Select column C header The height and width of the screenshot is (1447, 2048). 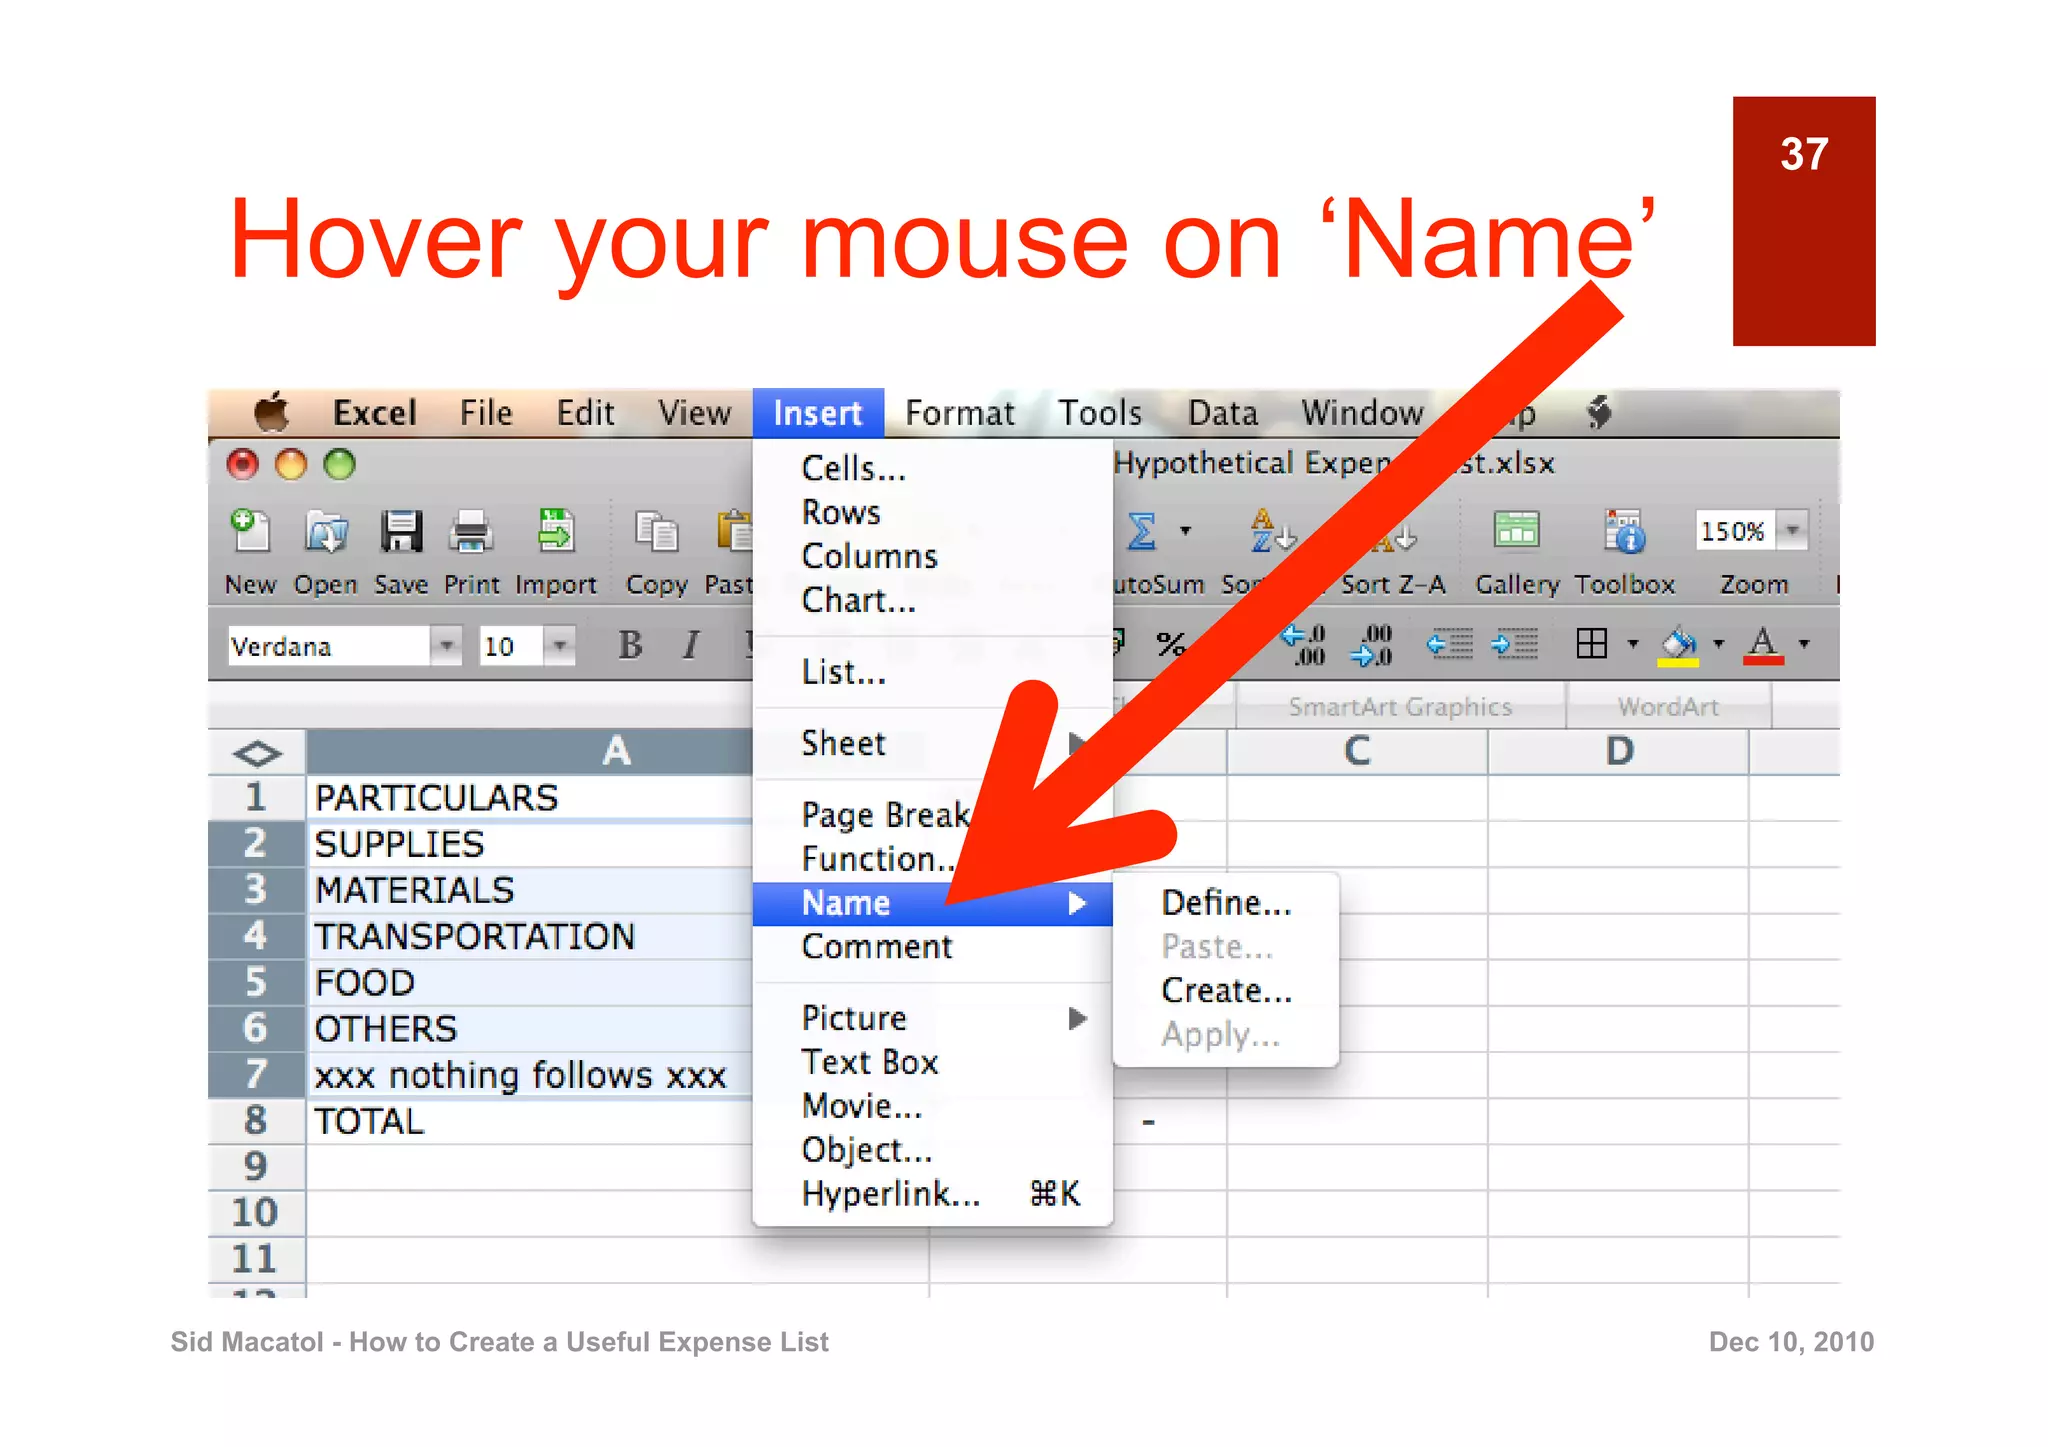[x=1357, y=751]
